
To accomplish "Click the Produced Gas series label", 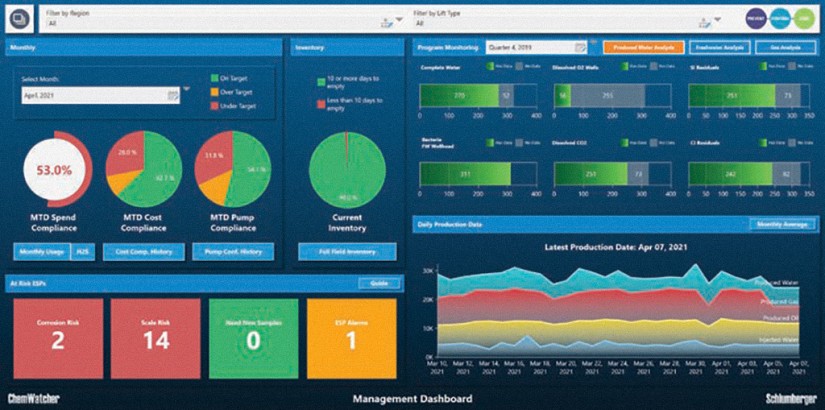I will 781,302.
